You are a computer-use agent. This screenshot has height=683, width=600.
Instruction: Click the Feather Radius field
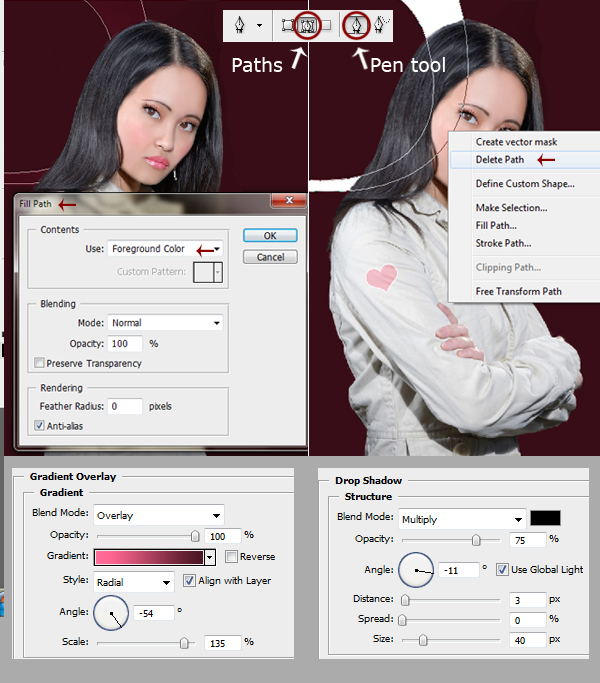[125, 406]
